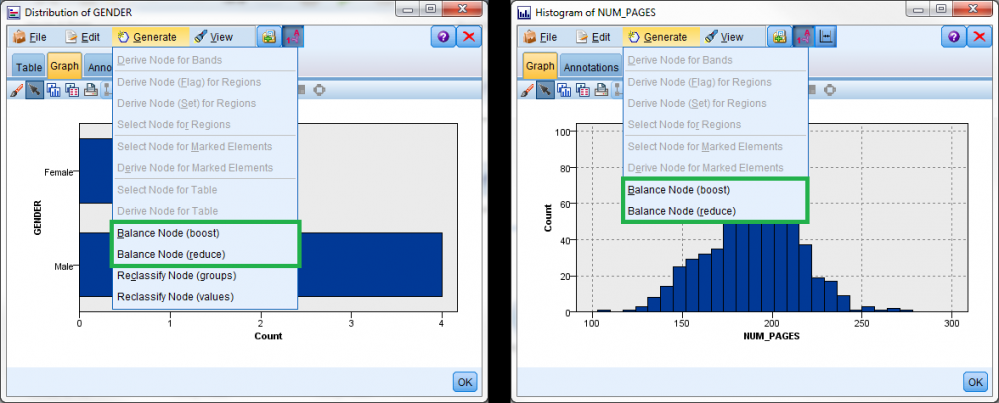Click add-to-project icon in GENDER menu bar
Viewport: 999px width, 403px height.
pyautogui.click(x=269, y=37)
